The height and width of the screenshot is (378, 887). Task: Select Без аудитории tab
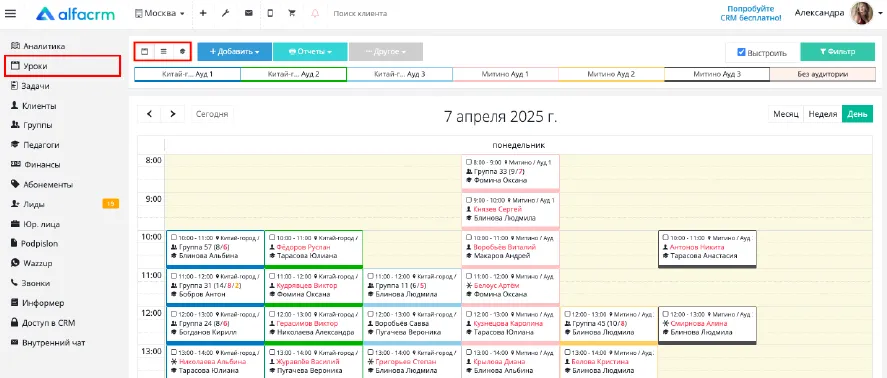point(823,74)
